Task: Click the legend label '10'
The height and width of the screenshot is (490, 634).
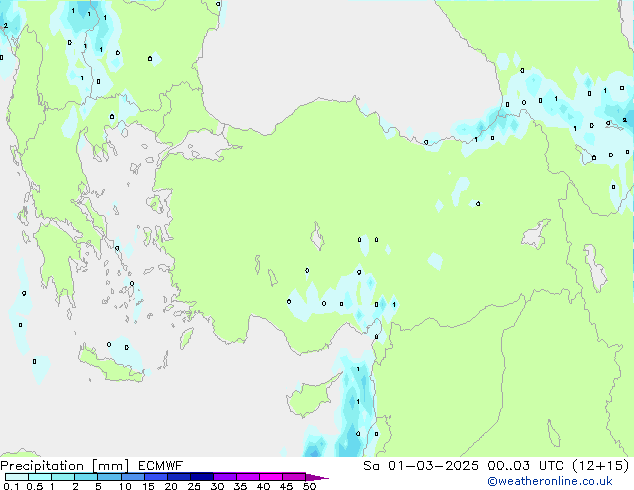Action: (x=125, y=486)
